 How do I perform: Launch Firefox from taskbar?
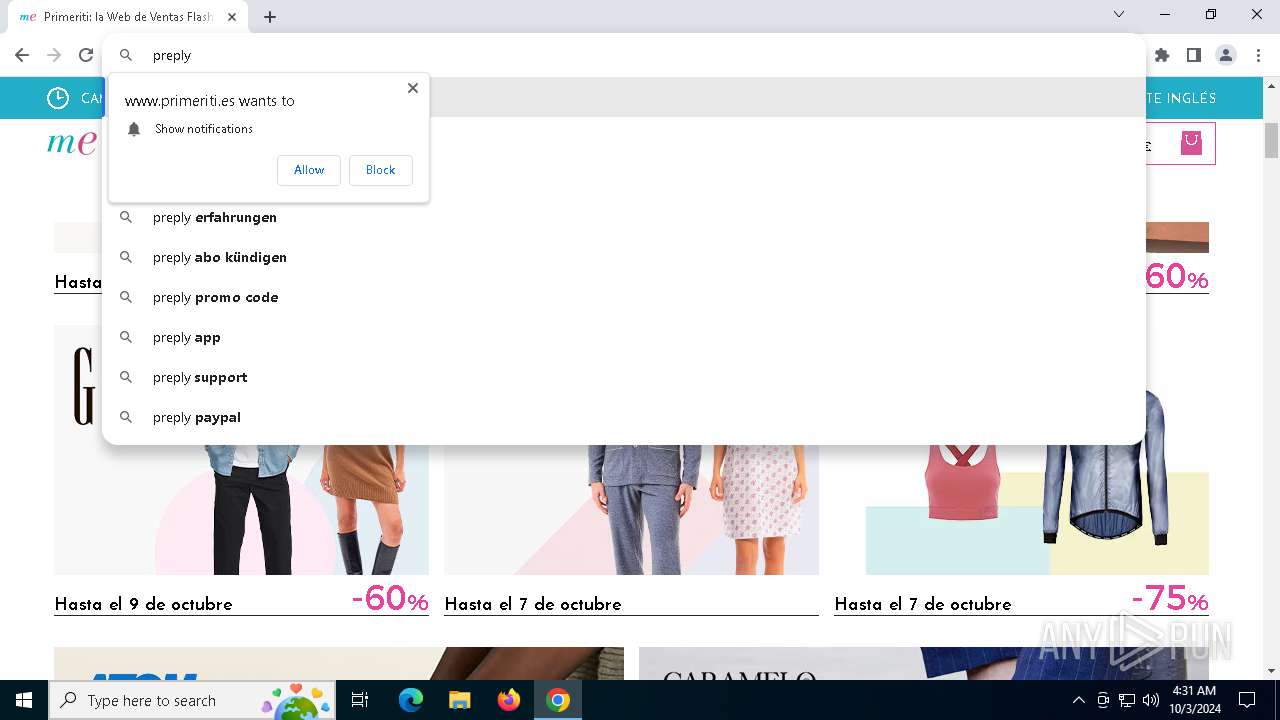coord(509,700)
